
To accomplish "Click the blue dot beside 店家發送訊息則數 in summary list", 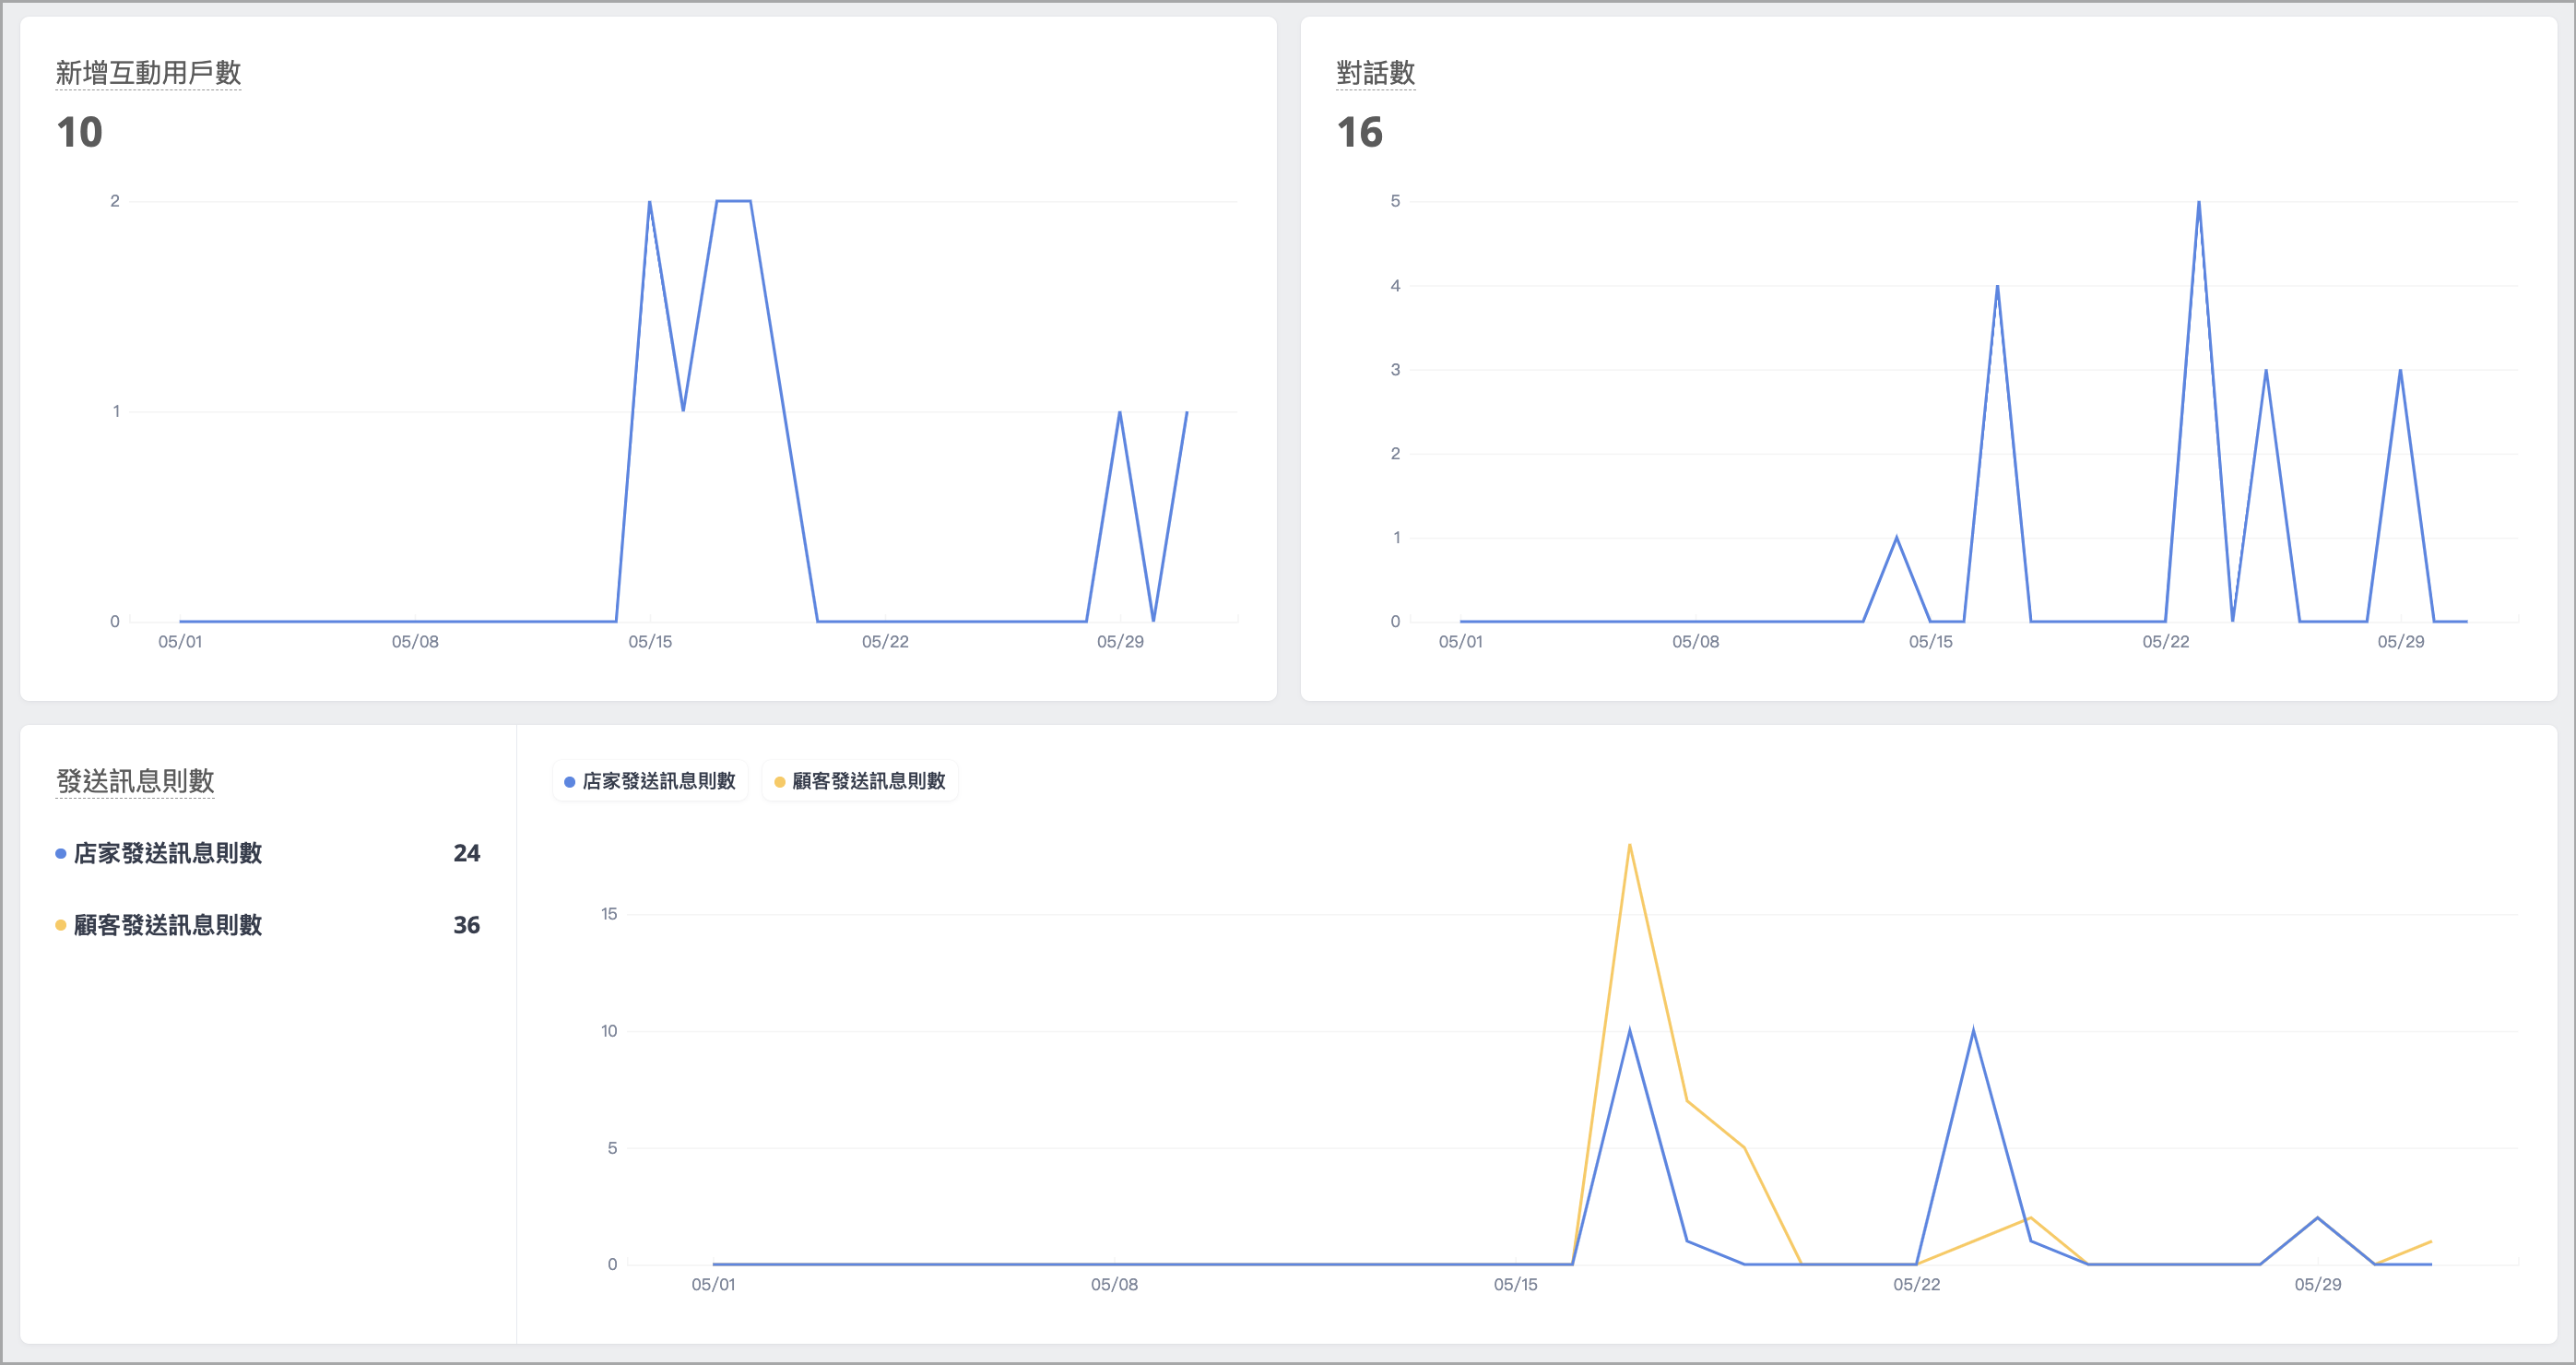I will [x=61, y=853].
